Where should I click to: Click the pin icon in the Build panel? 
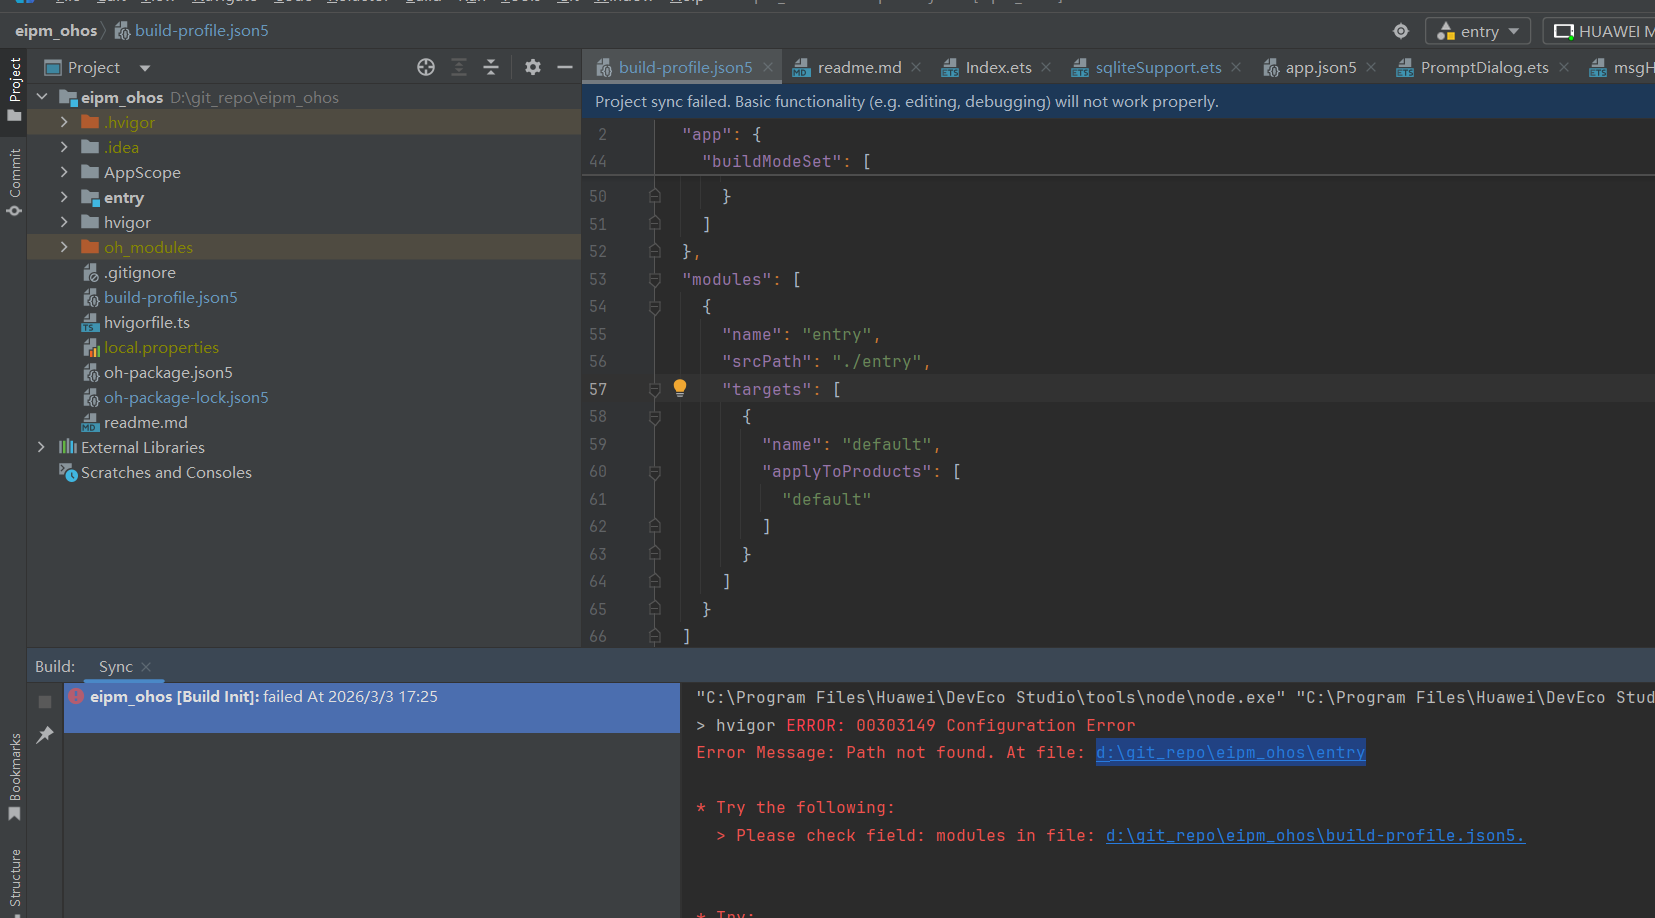[45, 735]
